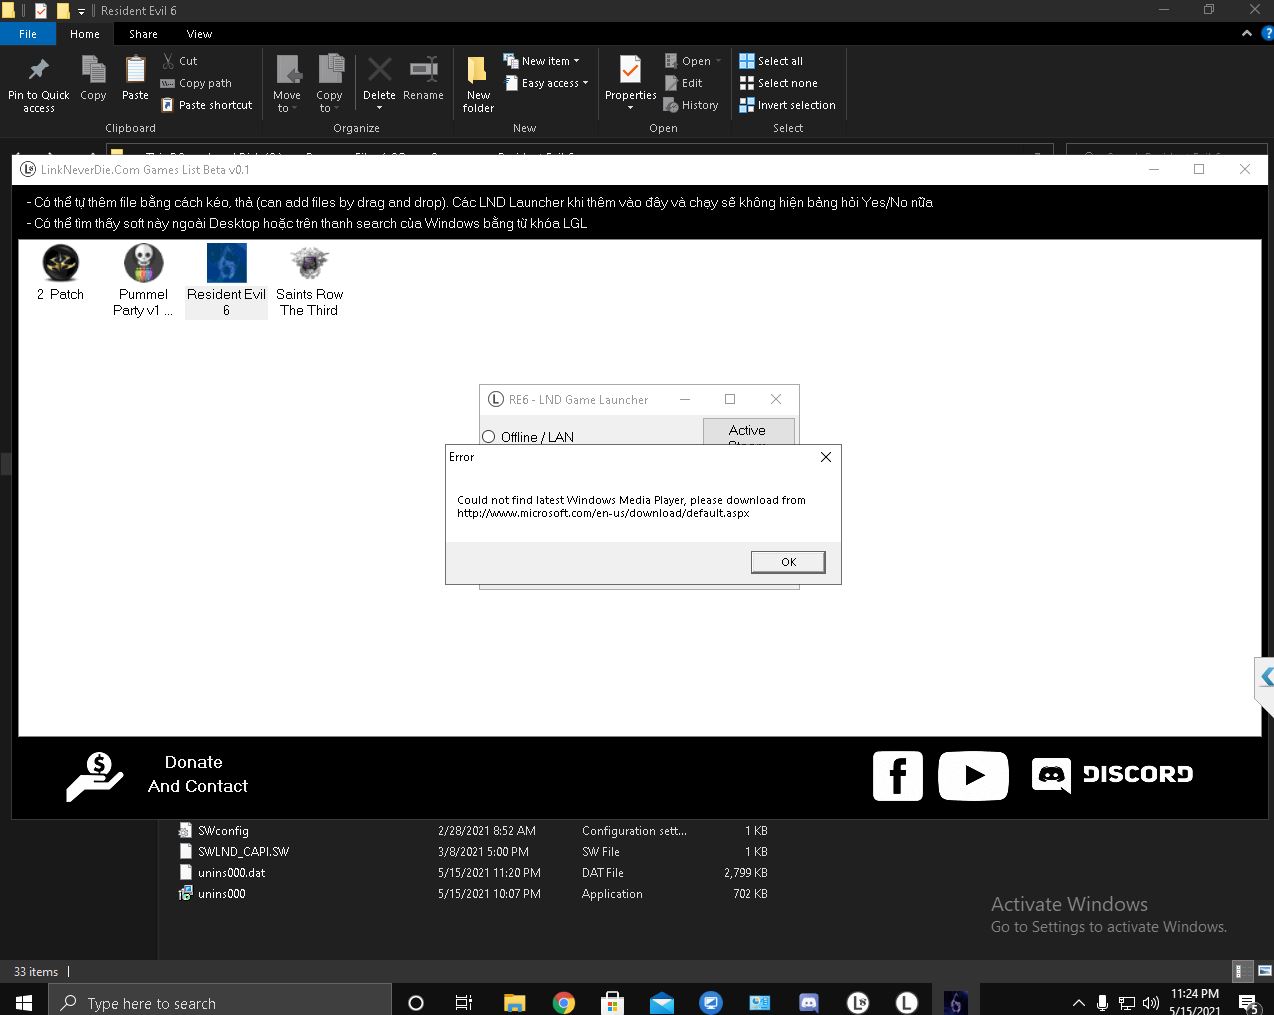1274x1015 pixels.
Task: Click Invert selection in the ribbon
Action: (x=787, y=105)
